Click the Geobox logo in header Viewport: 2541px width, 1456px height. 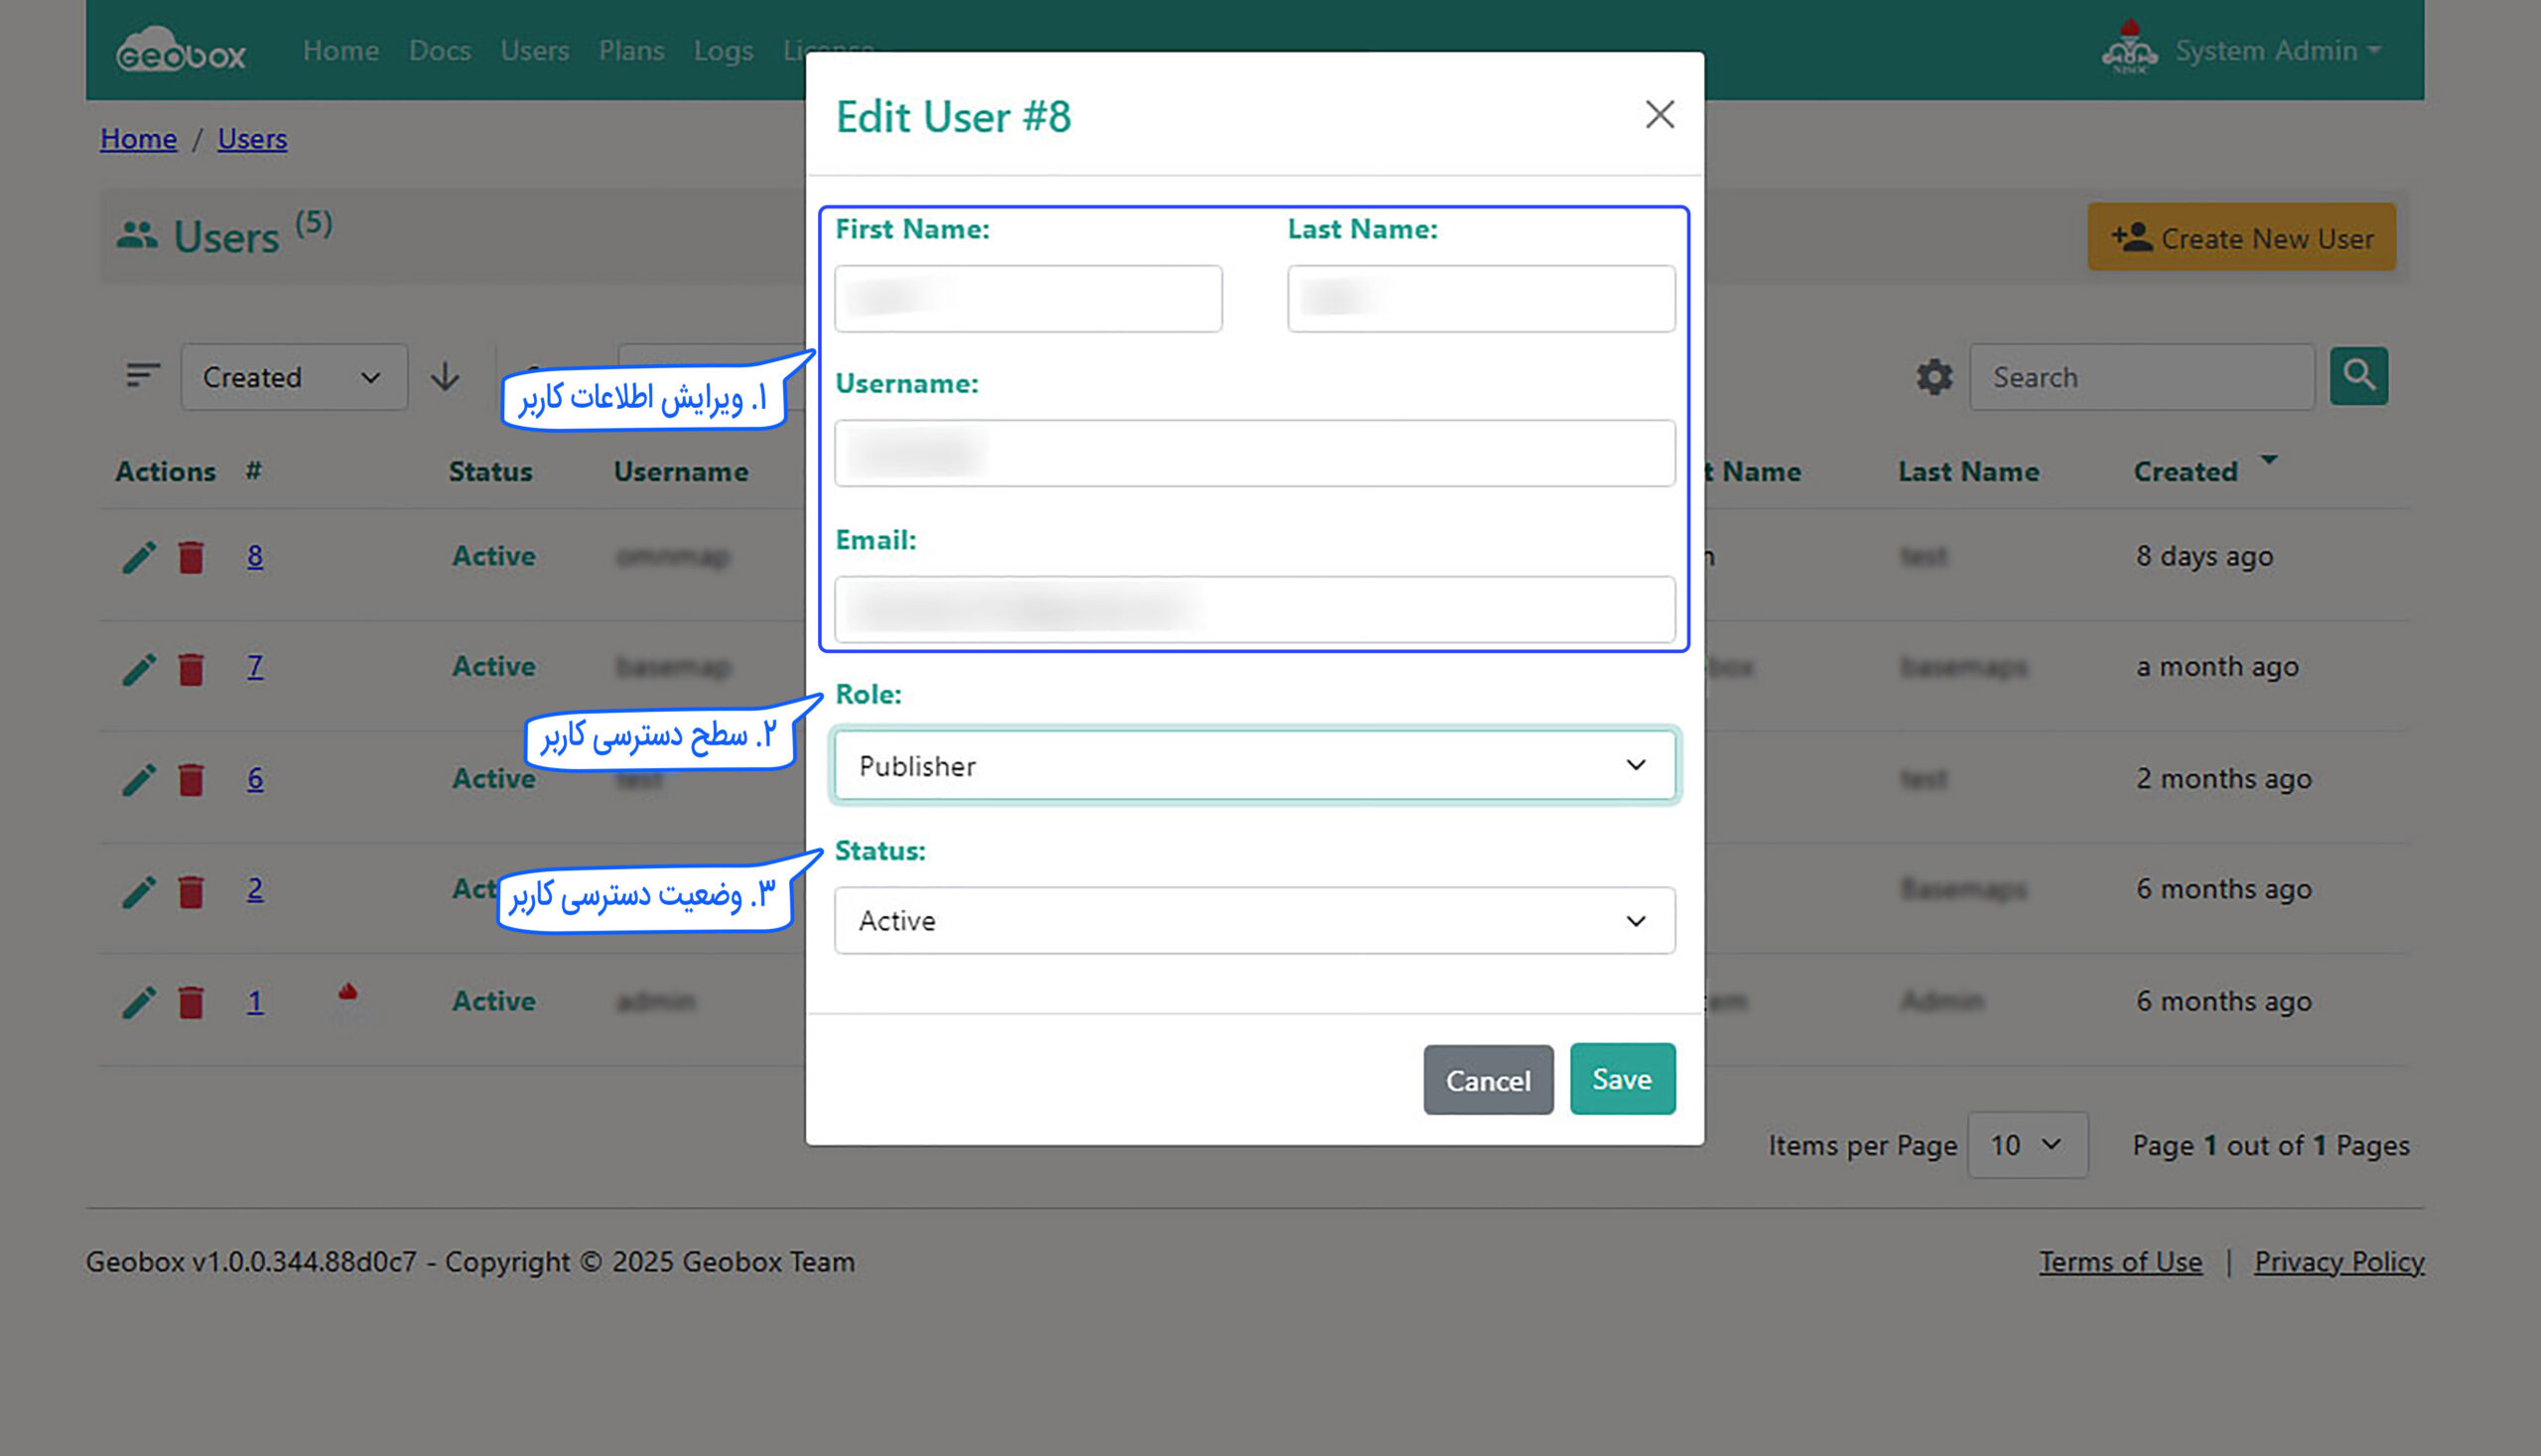[x=181, y=50]
